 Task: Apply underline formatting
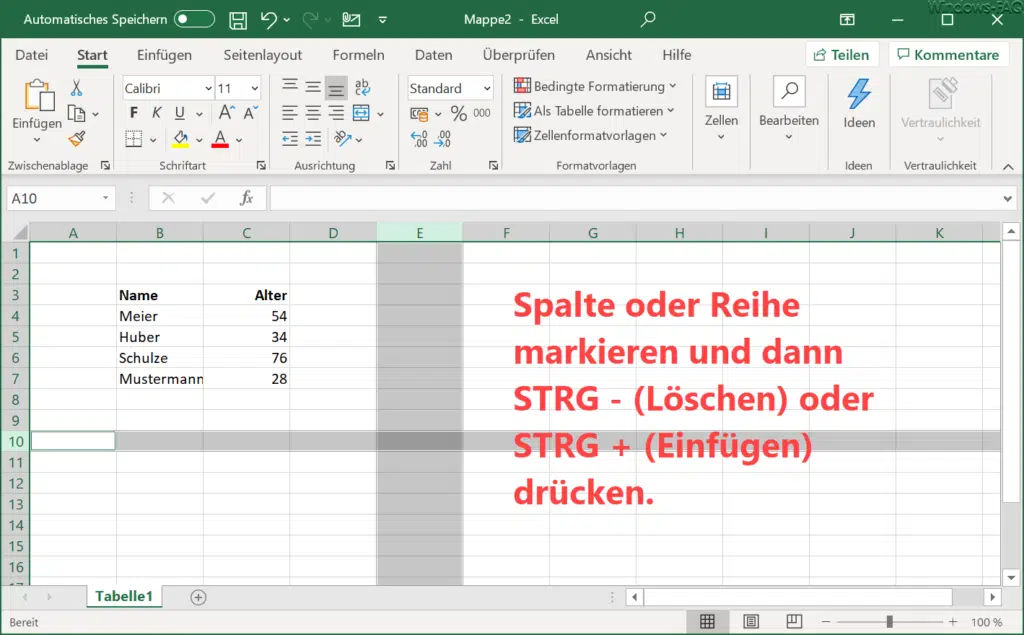pos(180,112)
